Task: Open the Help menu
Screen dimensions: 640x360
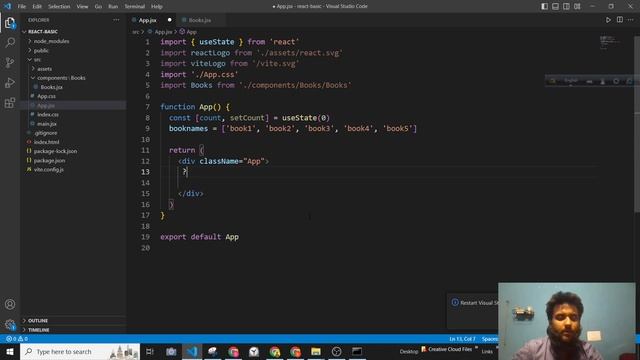Action: (x=156, y=6)
